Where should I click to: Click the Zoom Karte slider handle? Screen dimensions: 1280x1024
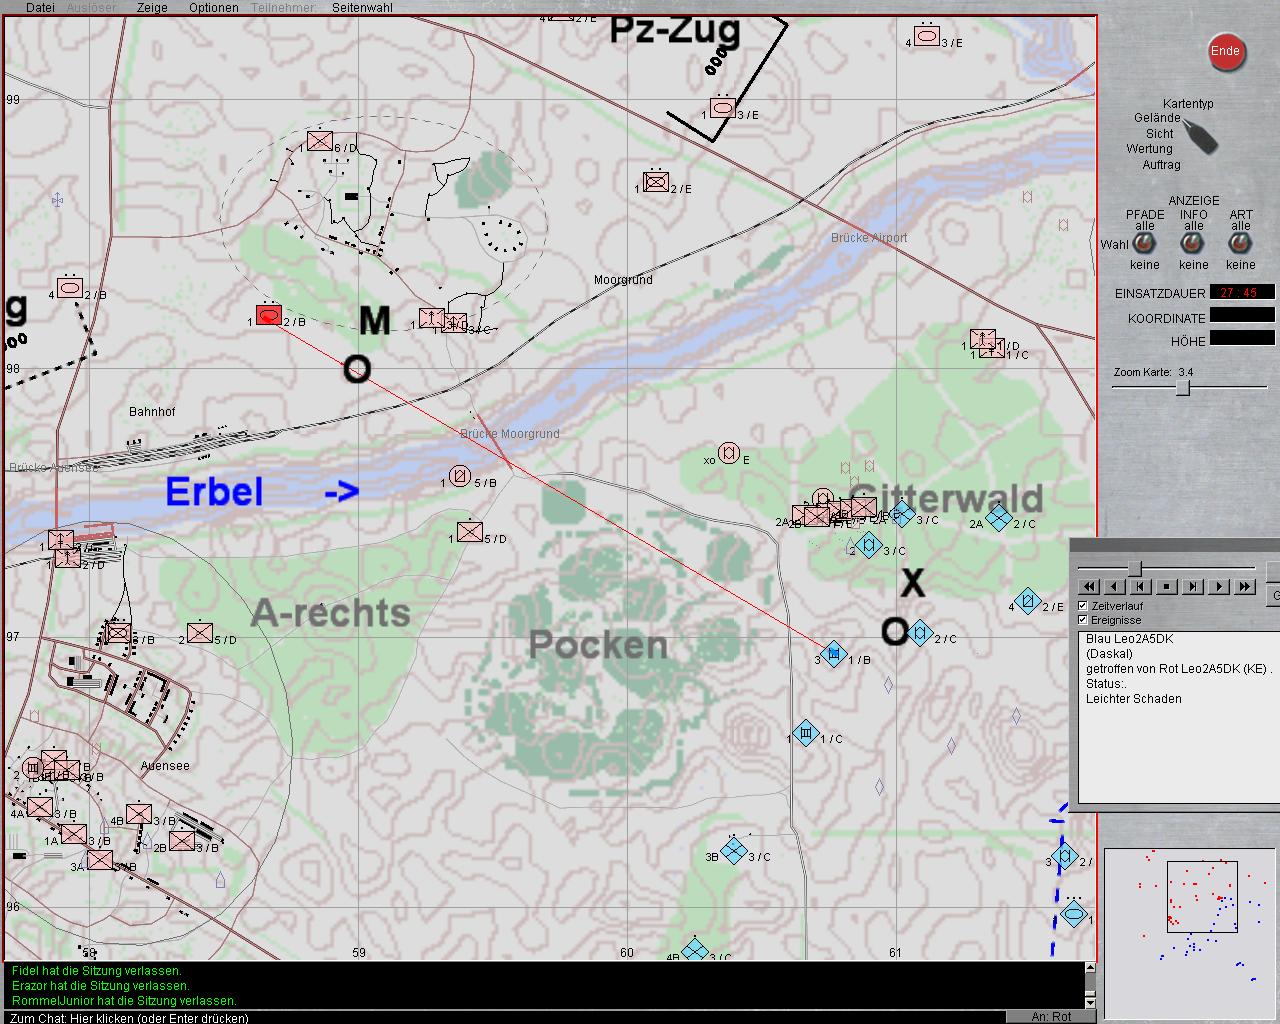point(1182,388)
